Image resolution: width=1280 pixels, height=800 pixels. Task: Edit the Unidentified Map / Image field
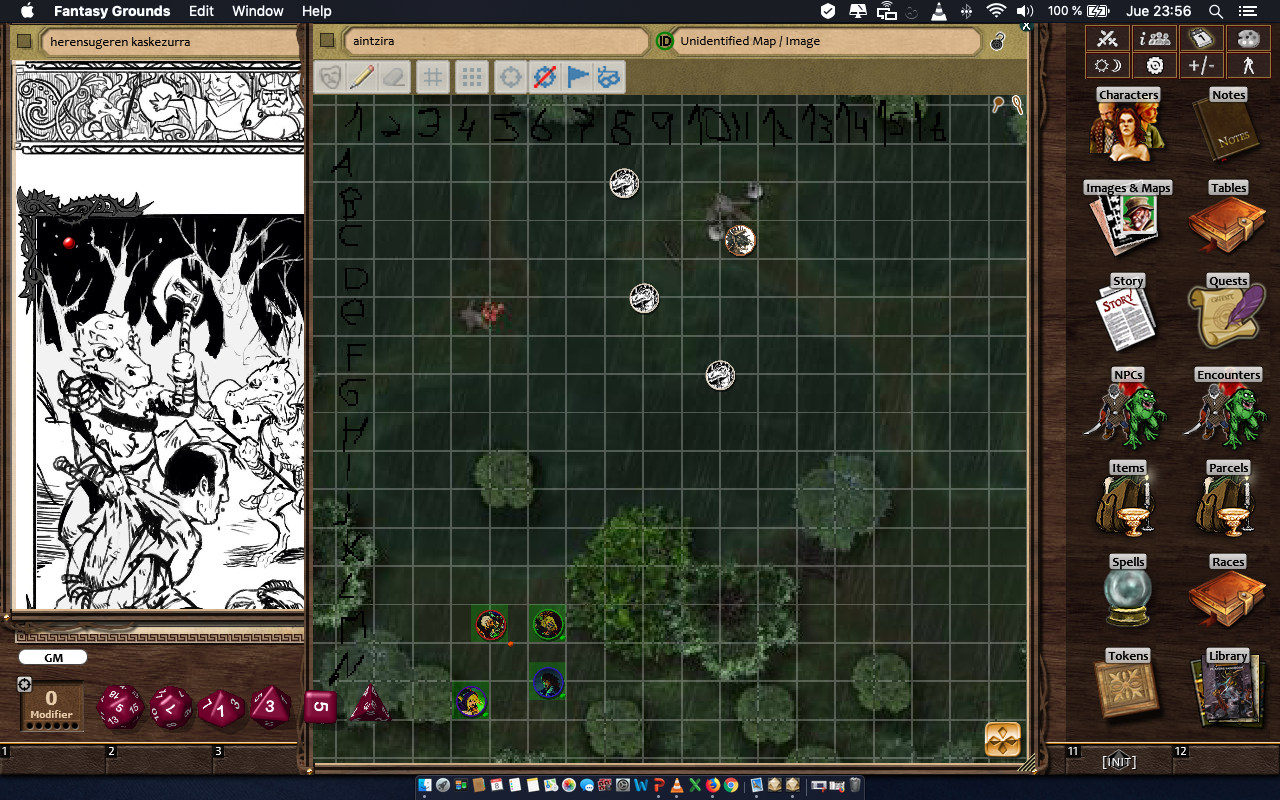click(x=827, y=41)
